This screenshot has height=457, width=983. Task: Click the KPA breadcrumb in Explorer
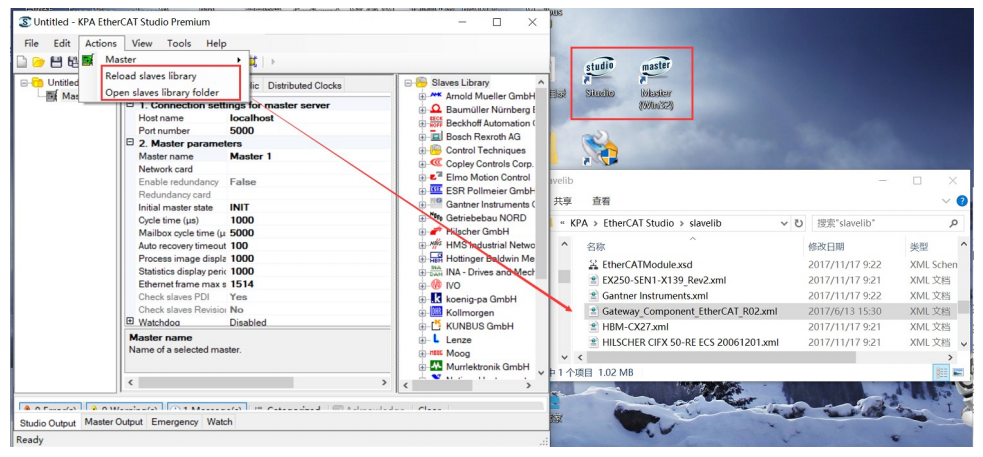tap(579, 223)
